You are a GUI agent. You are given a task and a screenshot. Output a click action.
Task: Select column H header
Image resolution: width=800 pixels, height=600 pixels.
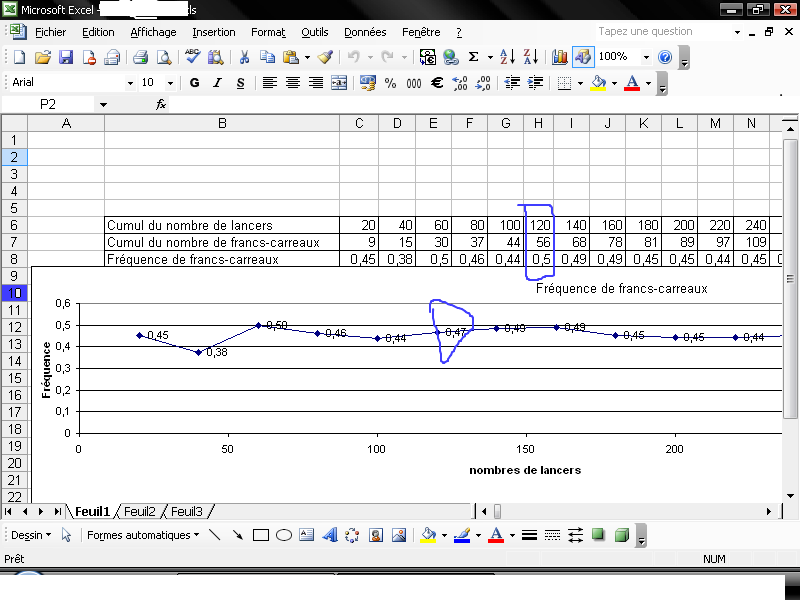point(538,123)
